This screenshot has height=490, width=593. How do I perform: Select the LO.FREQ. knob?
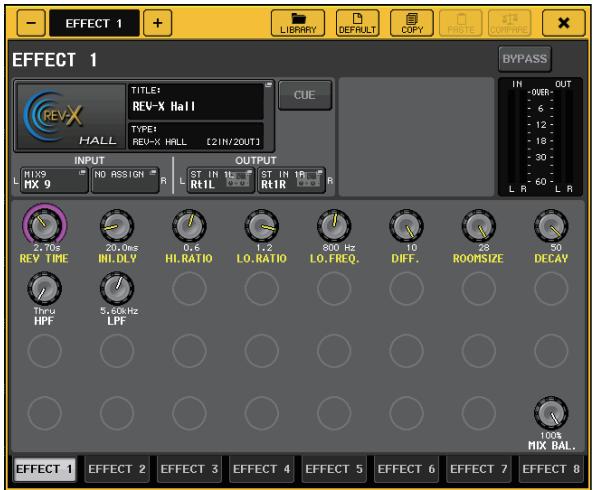point(334,226)
